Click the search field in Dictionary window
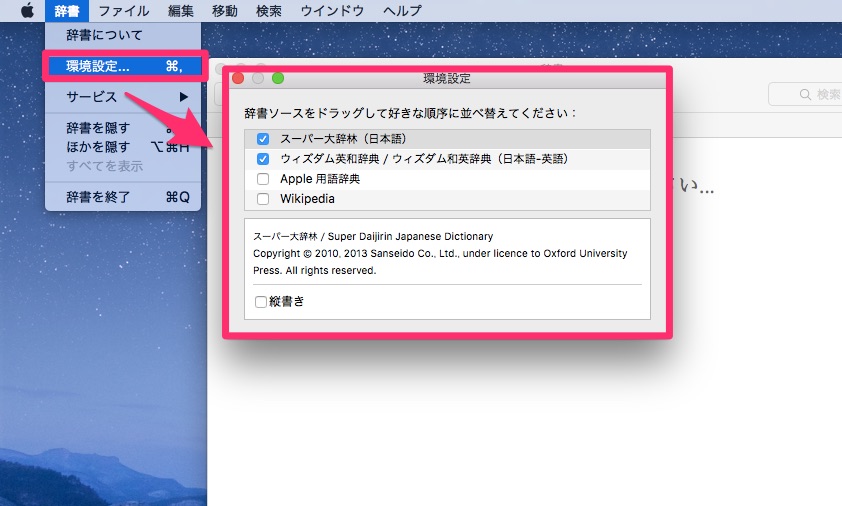 click(x=805, y=95)
